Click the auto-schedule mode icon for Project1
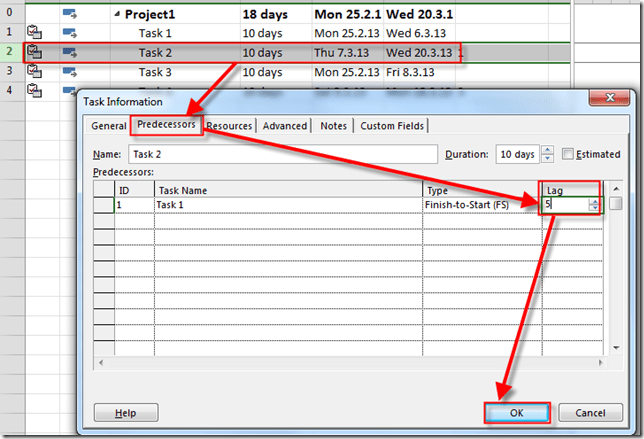644x439 pixels. tap(72, 15)
